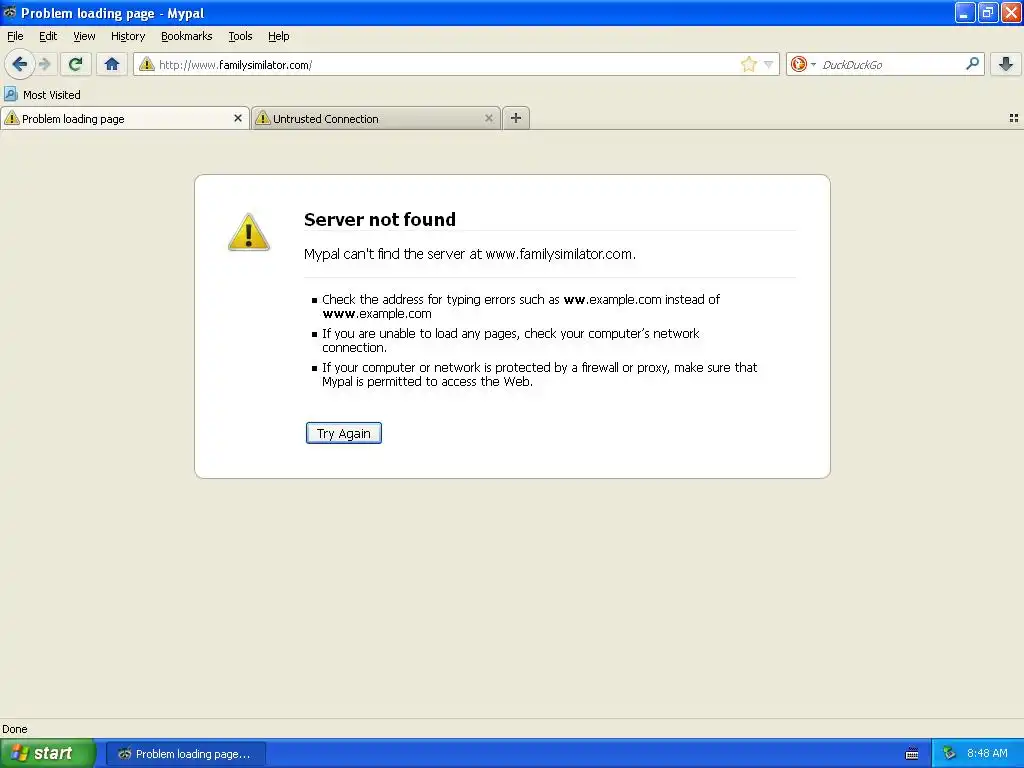
Task: Close the Mypal browser window
Action: click(1011, 12)
